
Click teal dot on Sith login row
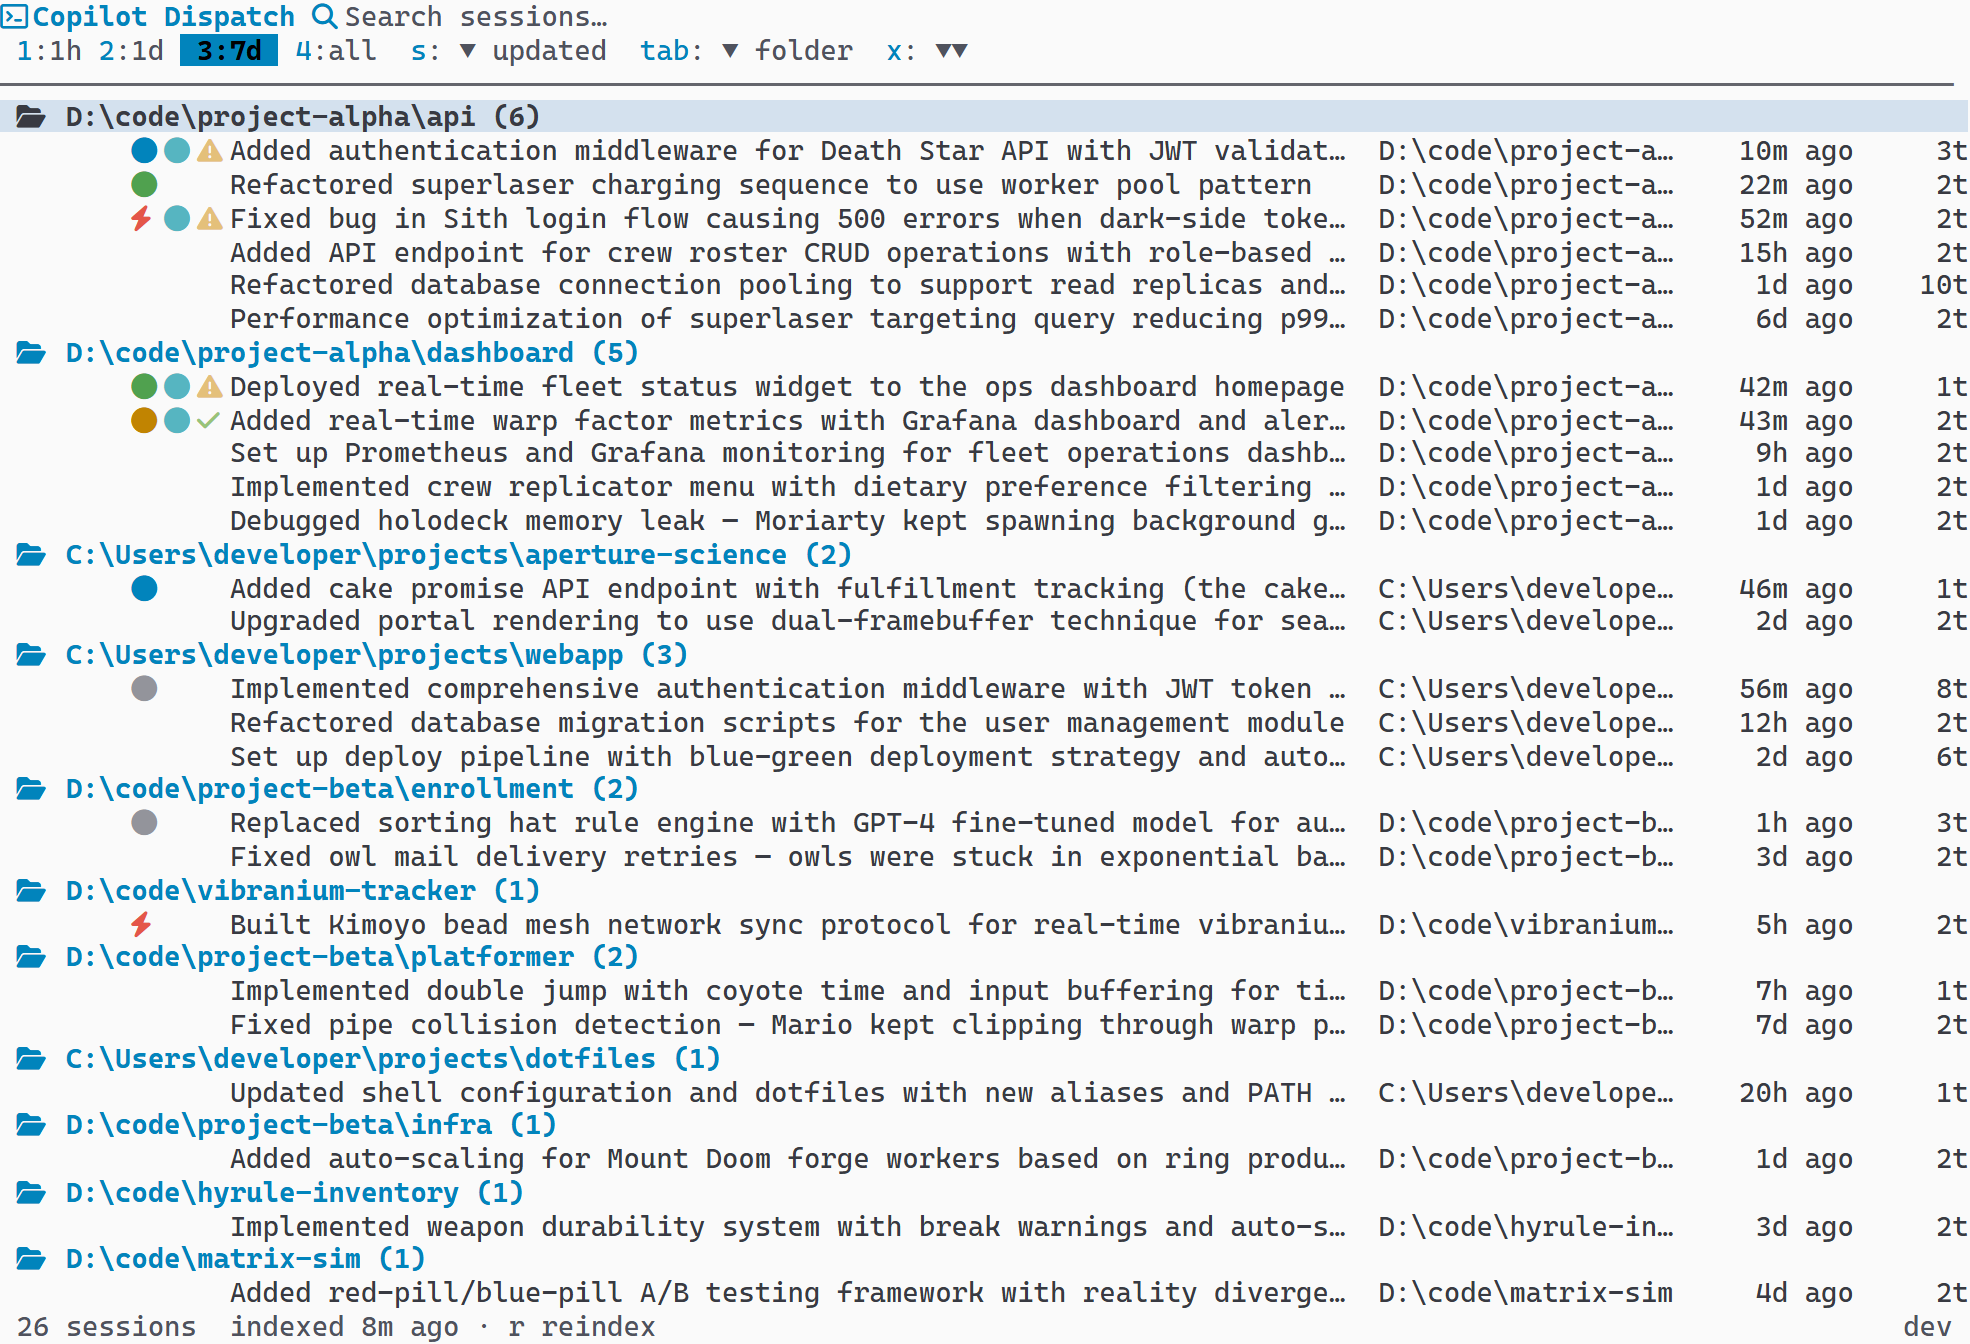pyautogui.click(x=177, y=219)
